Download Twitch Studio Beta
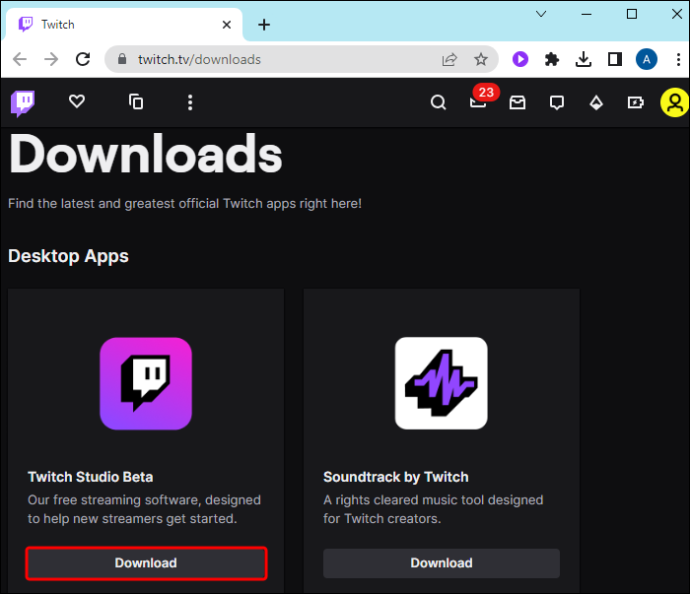The height and width of the screenshot is (594, 690). (x=146, y=563)
